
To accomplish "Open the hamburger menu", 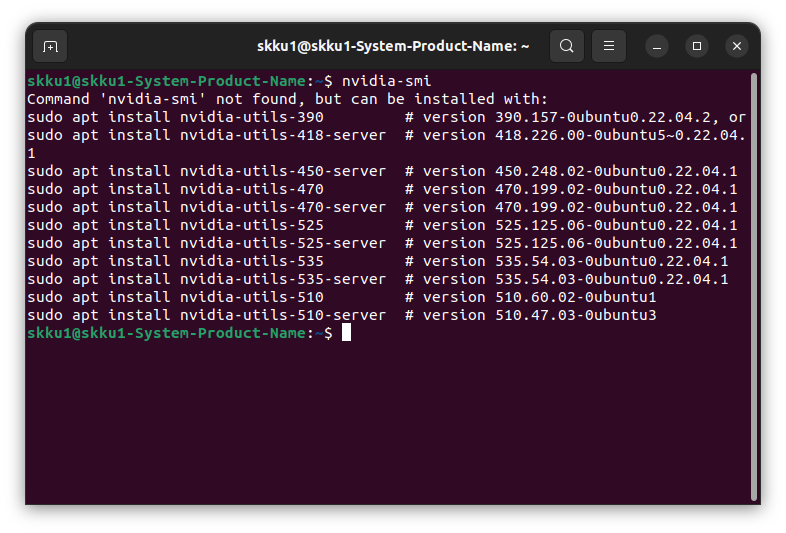I will coord(609,46).
